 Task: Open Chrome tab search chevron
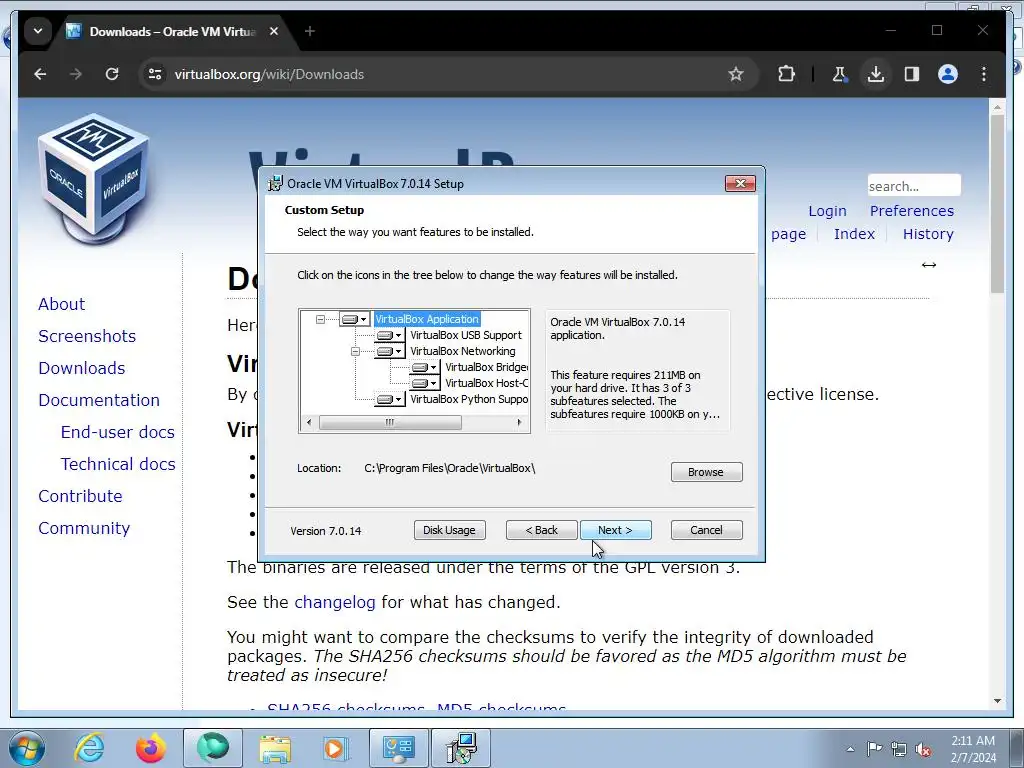[x=38, y=31]
